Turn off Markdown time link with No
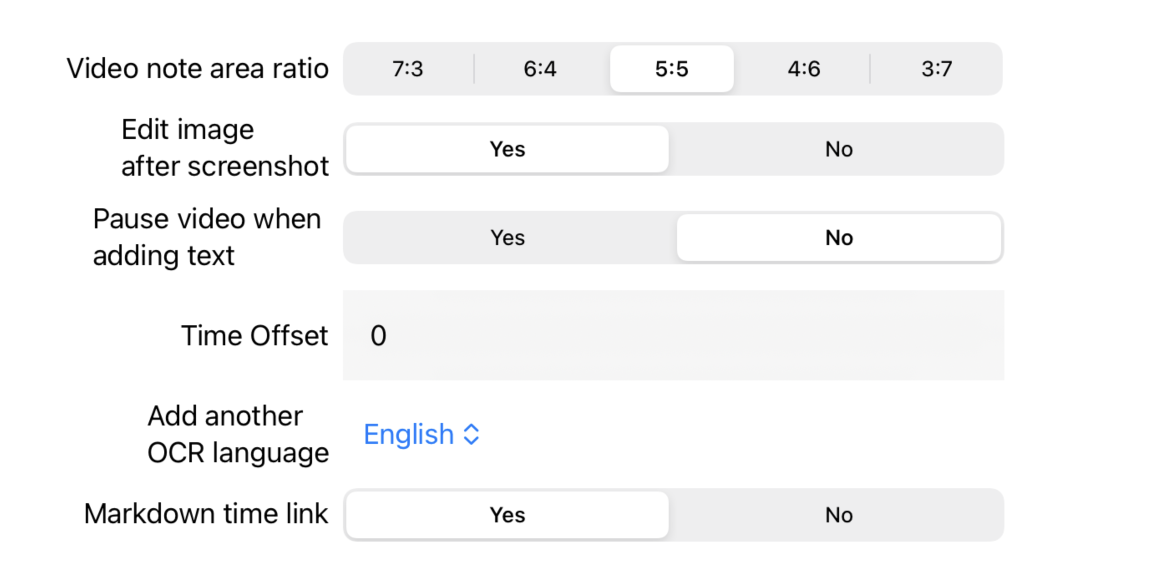Image resolution: width=1166 pixels, height=574 pixels. click(x=838, y=515)
